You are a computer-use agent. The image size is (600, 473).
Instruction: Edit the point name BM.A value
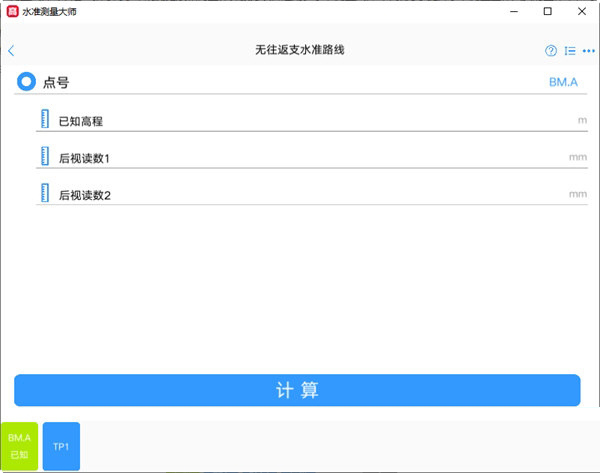563,82
